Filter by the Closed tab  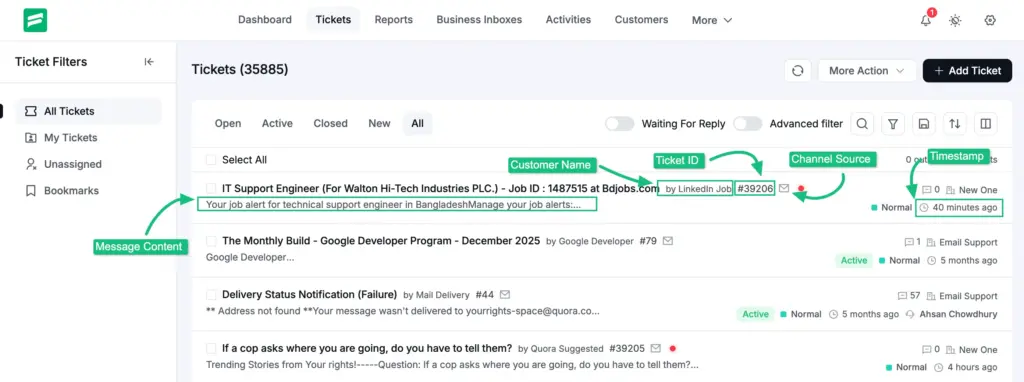(330, 123)
